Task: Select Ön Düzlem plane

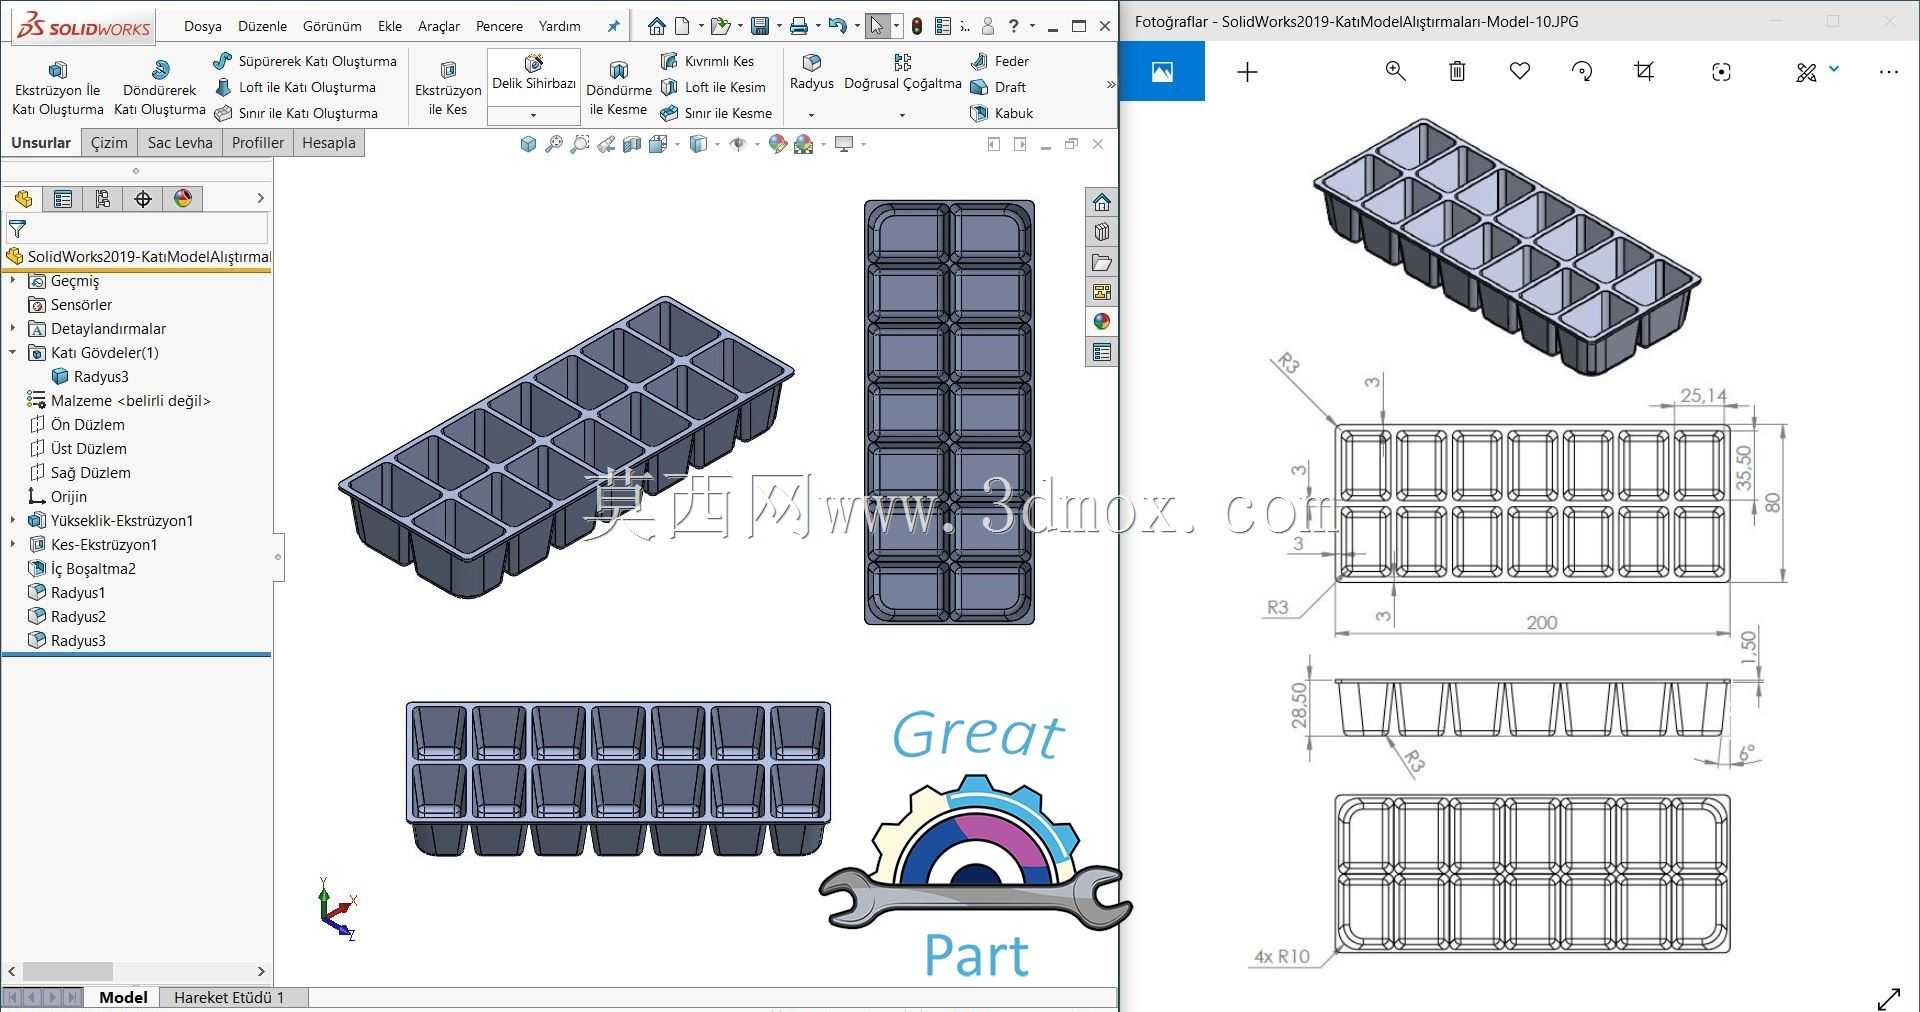Action: 77,425
